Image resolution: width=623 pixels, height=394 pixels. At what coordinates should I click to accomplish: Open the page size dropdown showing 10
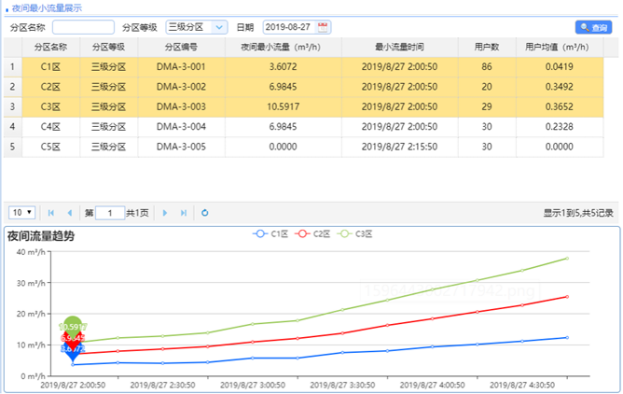(22, 212)
